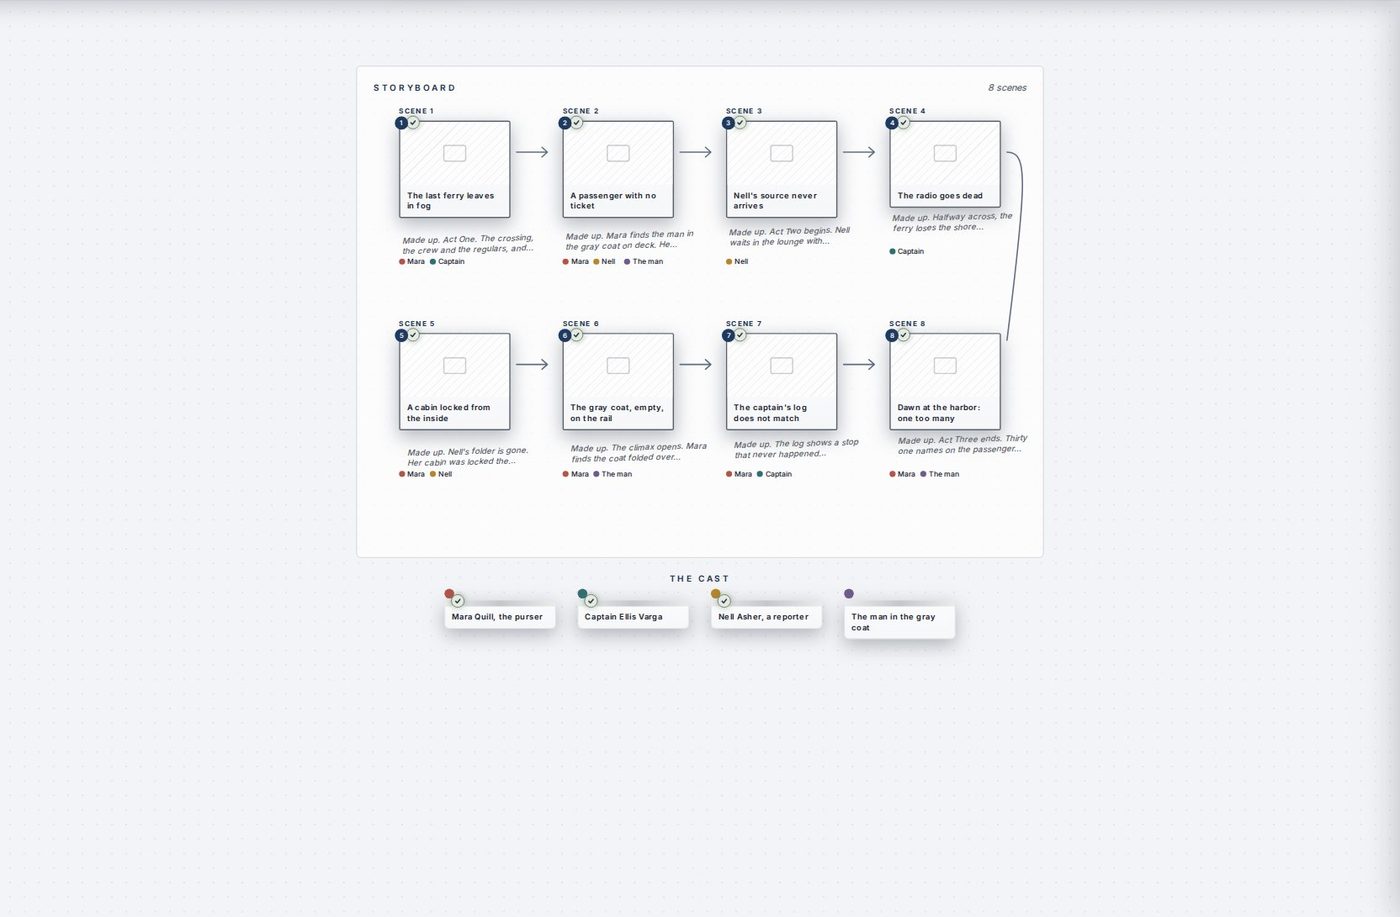Select the 'The captain's log does not match' title
Image resolution: width=1400 pixels, height=917 pixels.
pos(770,413)
